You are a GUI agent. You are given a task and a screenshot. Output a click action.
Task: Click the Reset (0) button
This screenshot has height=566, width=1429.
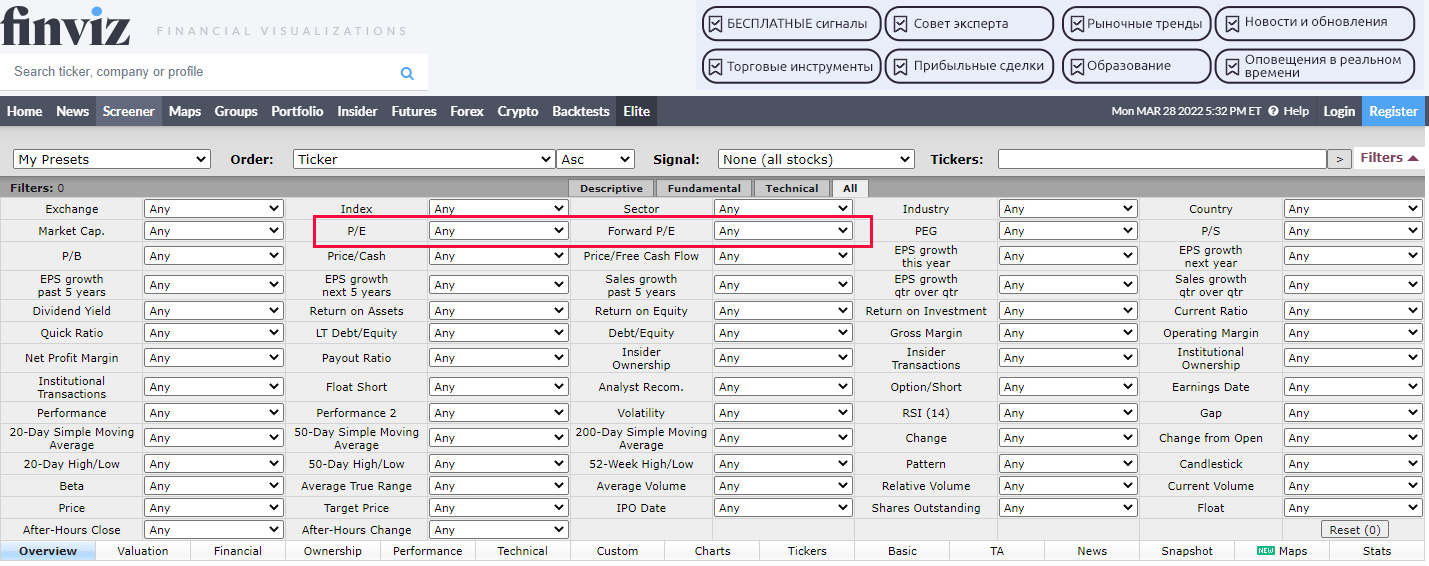tap(1355, 530)
